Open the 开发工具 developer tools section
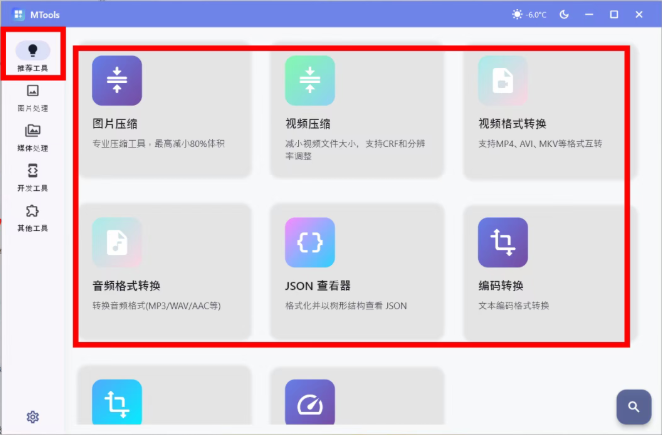This screenshot has height=435, width=662. coord(32,177)
